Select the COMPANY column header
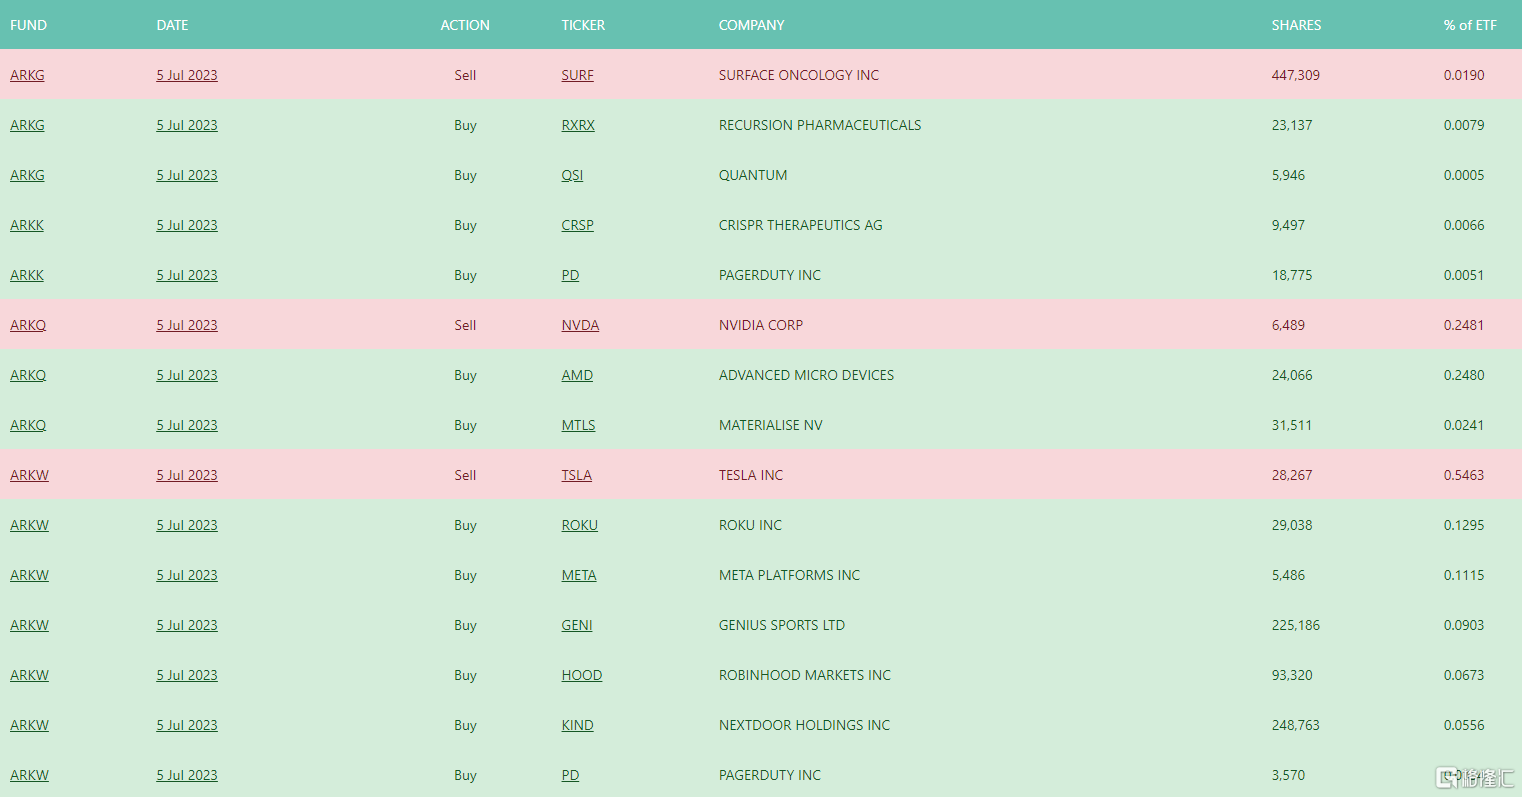The height and width of the screenshot is (797, 1522). (751, 25)
